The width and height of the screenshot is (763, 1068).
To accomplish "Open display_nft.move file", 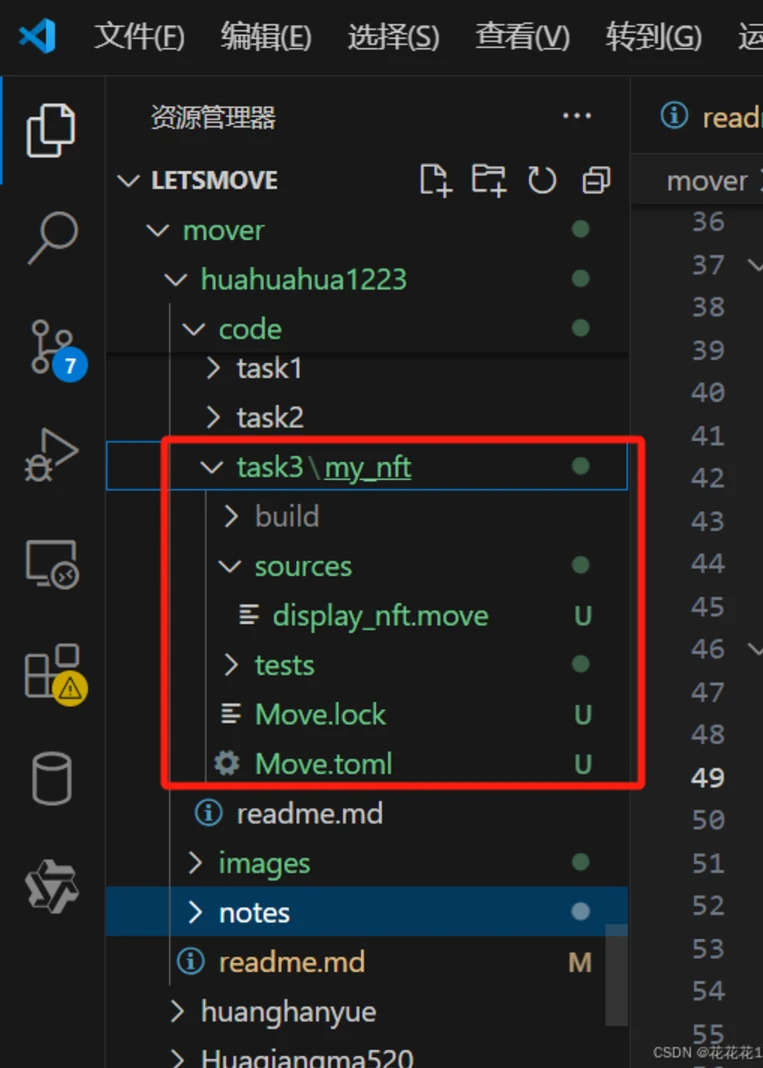I will click(x=380, y=615).
